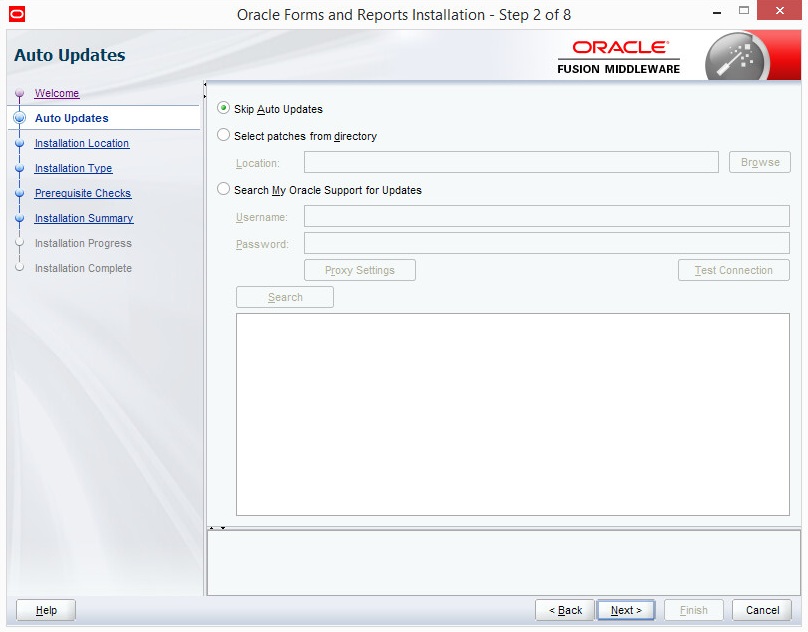Collapse the navigation pane with the splitter arrow
This screenshot has height=632, width=808.
[x=205, y=84]
